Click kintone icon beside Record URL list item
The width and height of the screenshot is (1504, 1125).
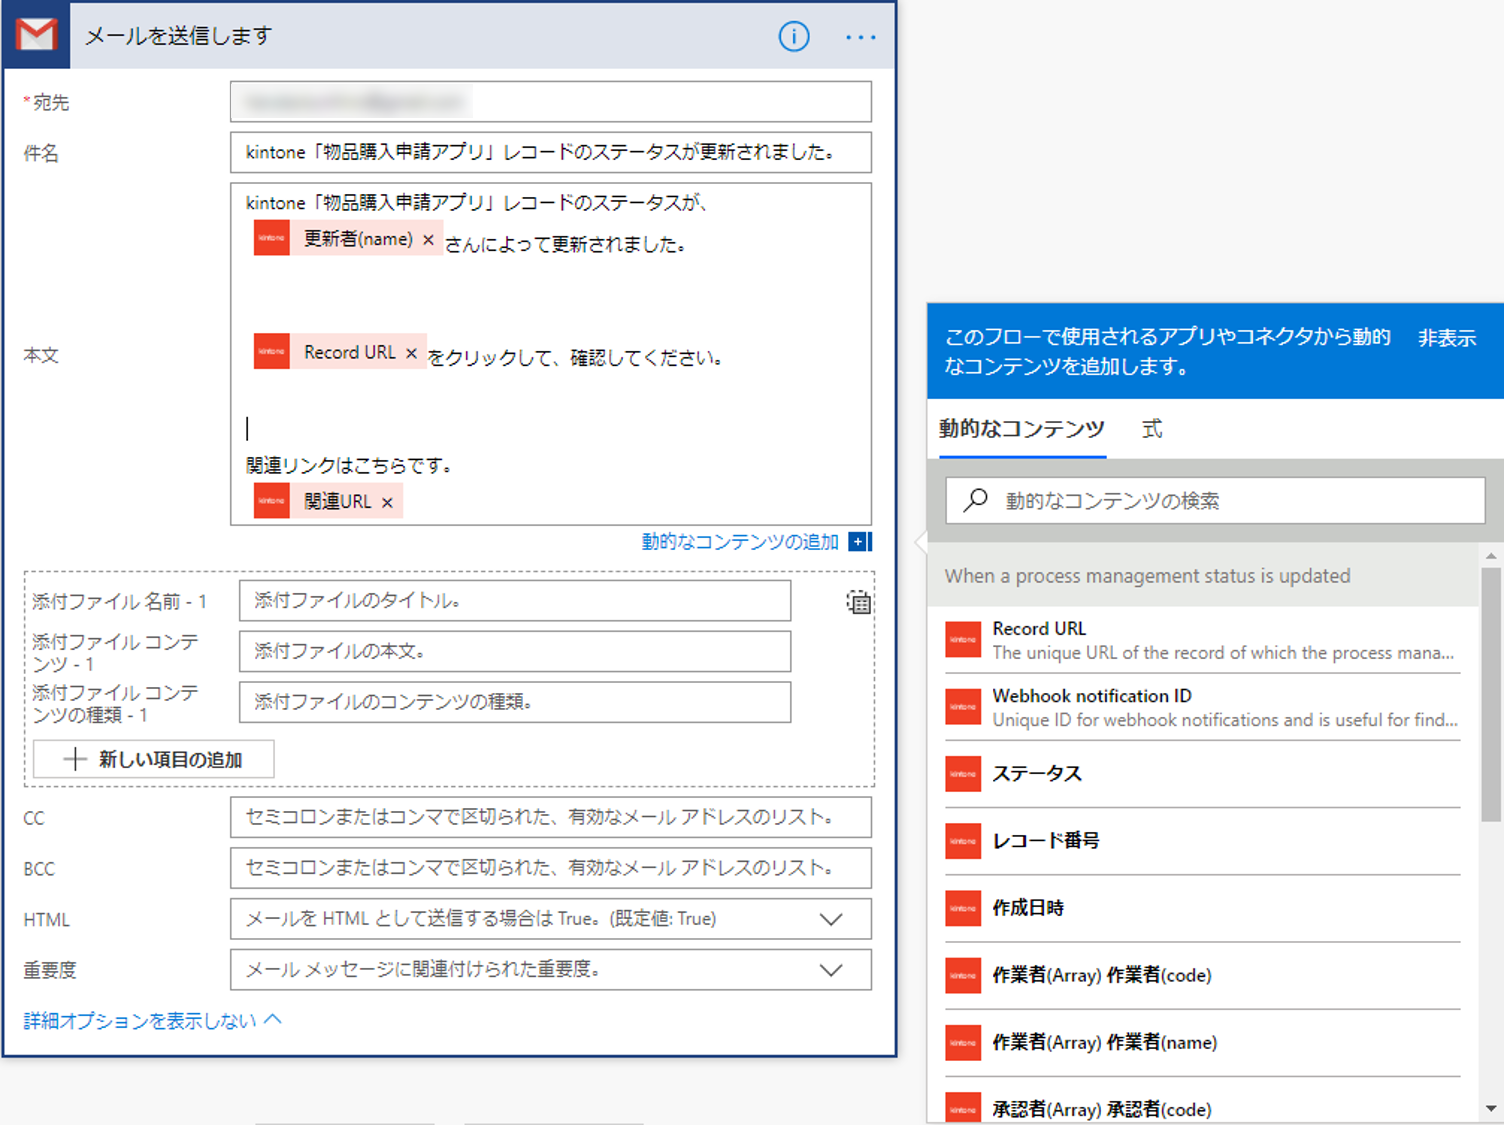(x=963, y=640)
